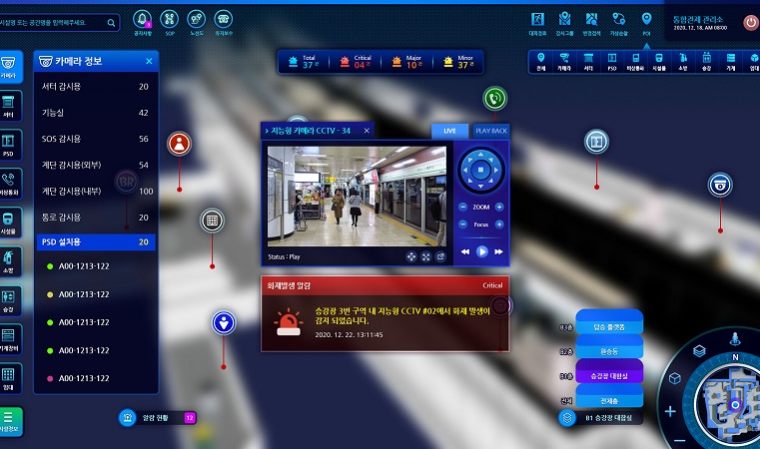The width and height of the screenshot is (760, 449).
Task: Switch to the PLAY BACK tab
Action: [x=490, y=131]
